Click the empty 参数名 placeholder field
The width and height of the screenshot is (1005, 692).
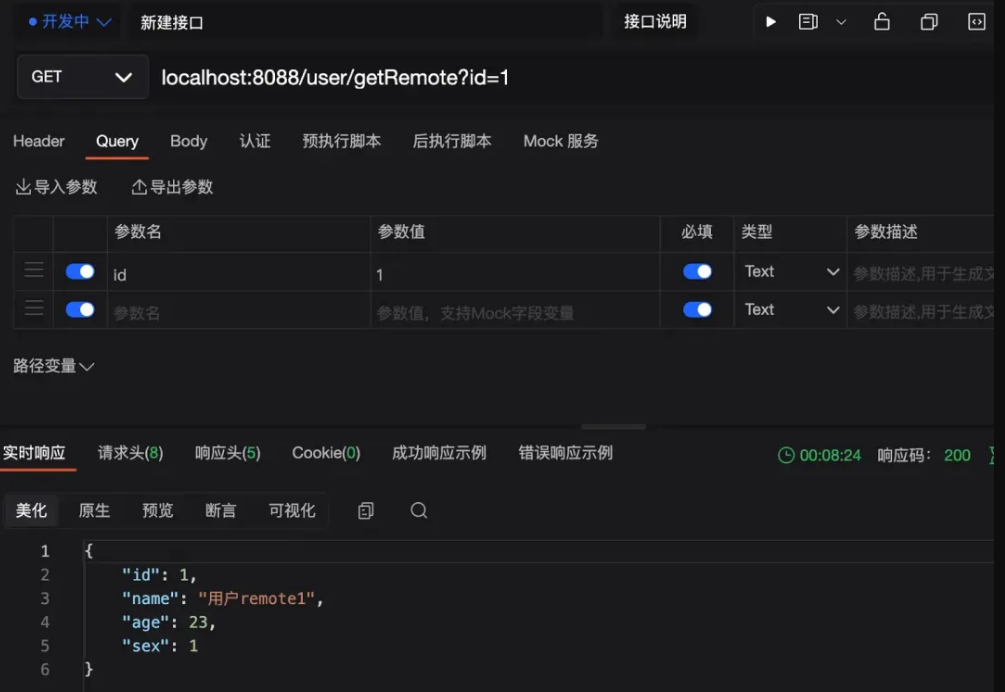click(x=238, y=312)
